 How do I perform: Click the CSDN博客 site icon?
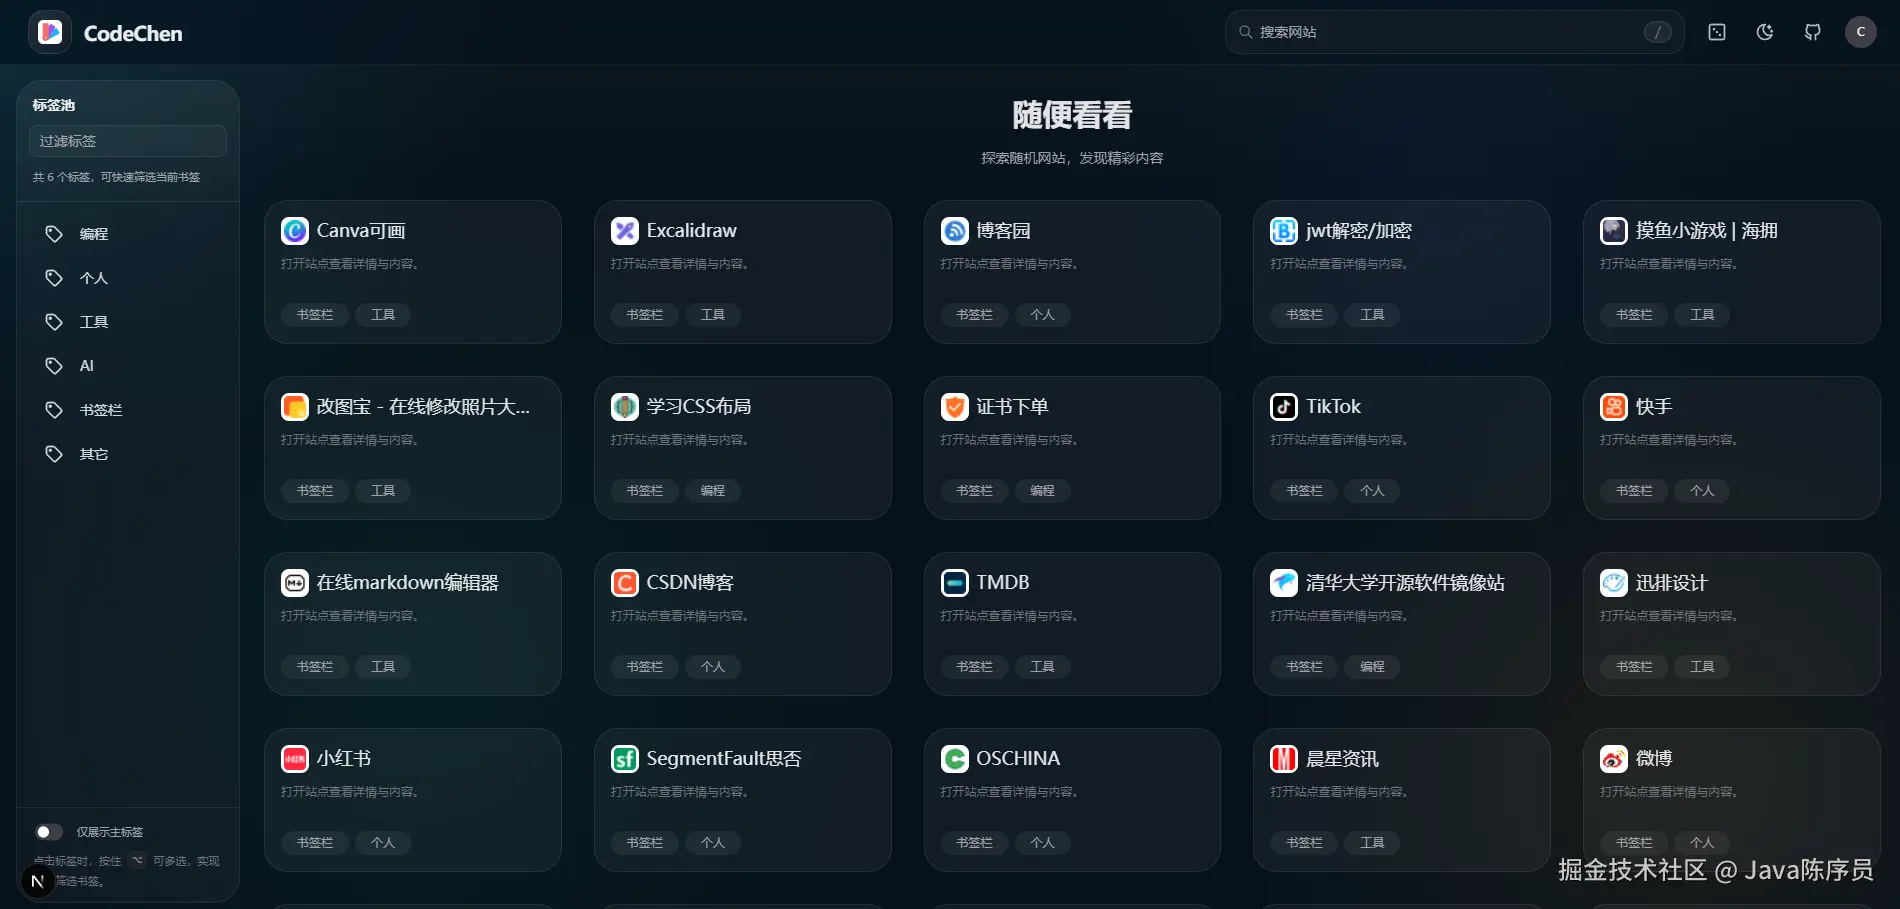(x=625, y=583)
